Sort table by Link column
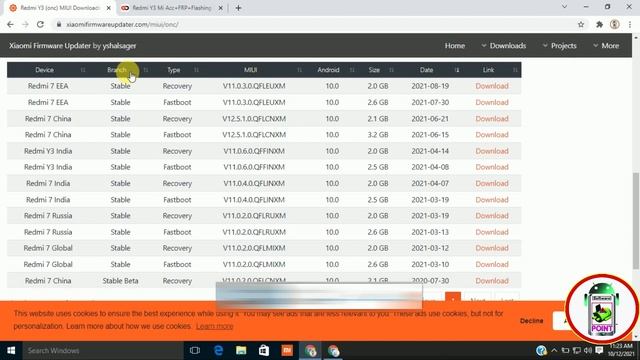640x360 pixels. click(x=491, y=70)
